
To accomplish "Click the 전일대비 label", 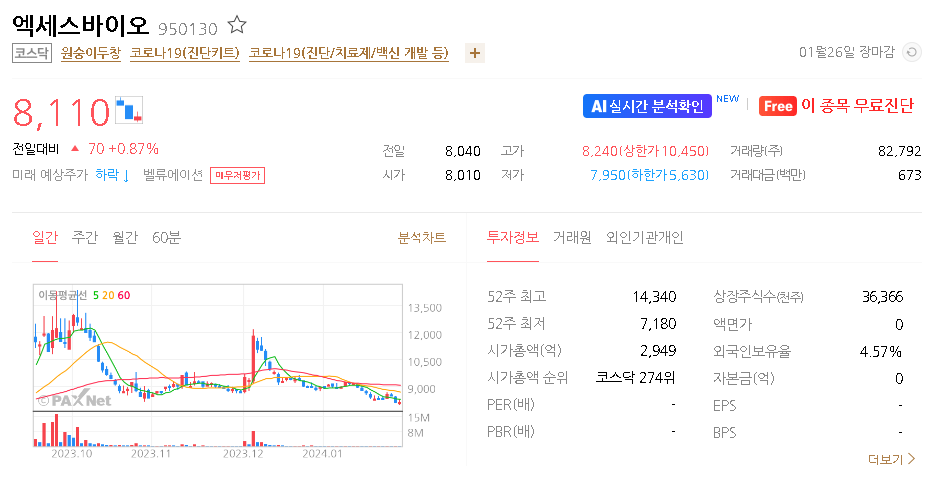I will coord(36,149).
